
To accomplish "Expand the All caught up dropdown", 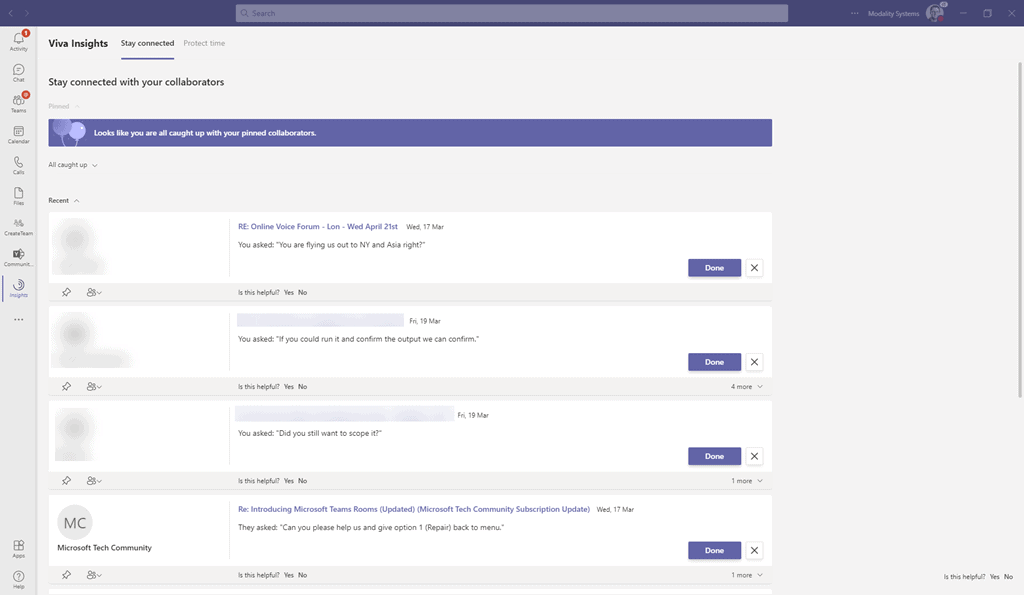I will click(x=73, y=165).
